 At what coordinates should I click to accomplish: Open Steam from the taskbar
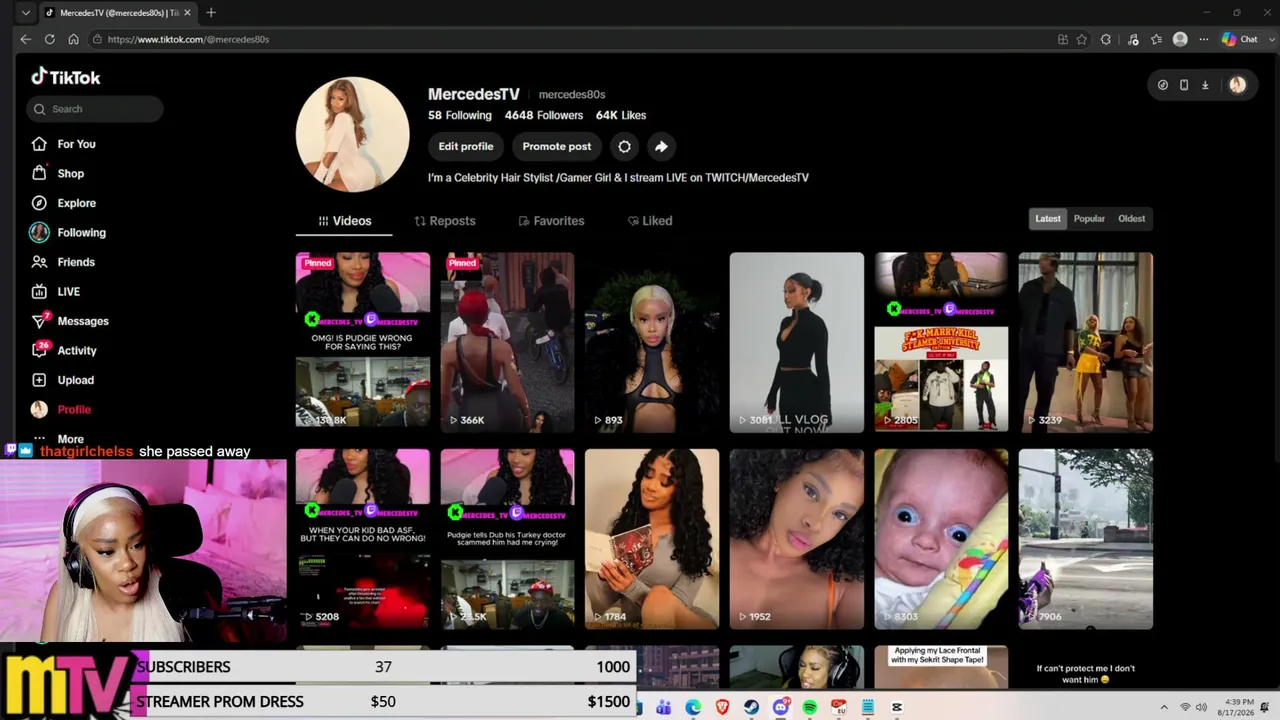(x=751, y=708)
